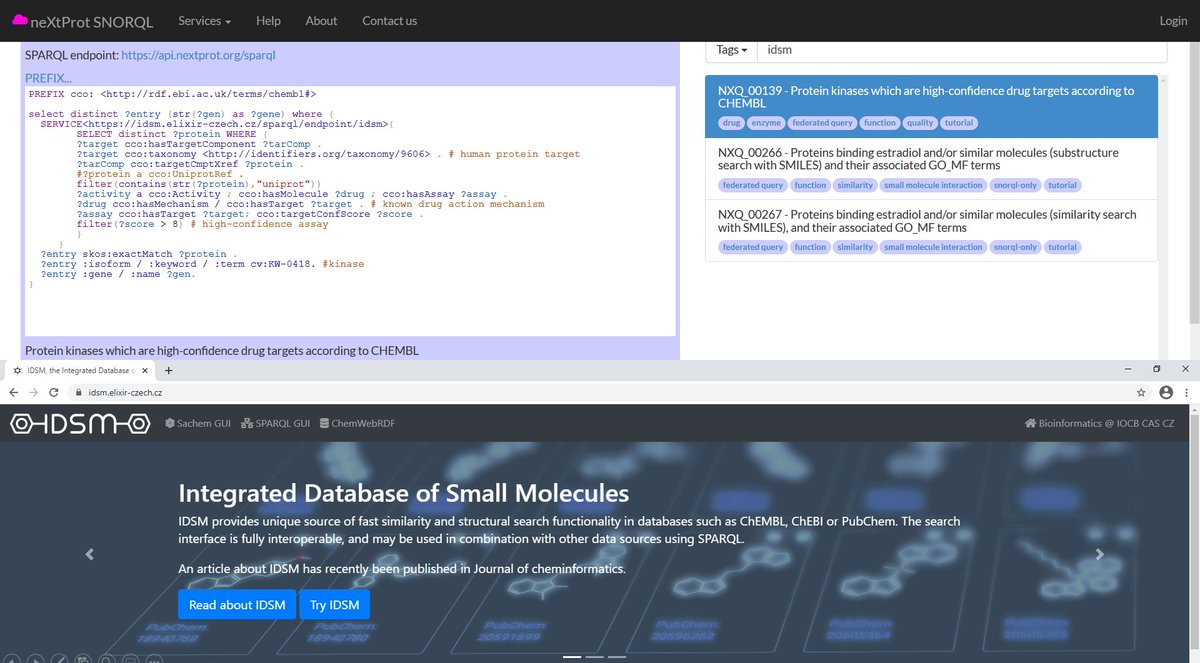This screenshot has width=1200, height=663.
Task: Click the similarity tag on NXQ_00267
Action: pyautogui.click(x=855, y=247)
